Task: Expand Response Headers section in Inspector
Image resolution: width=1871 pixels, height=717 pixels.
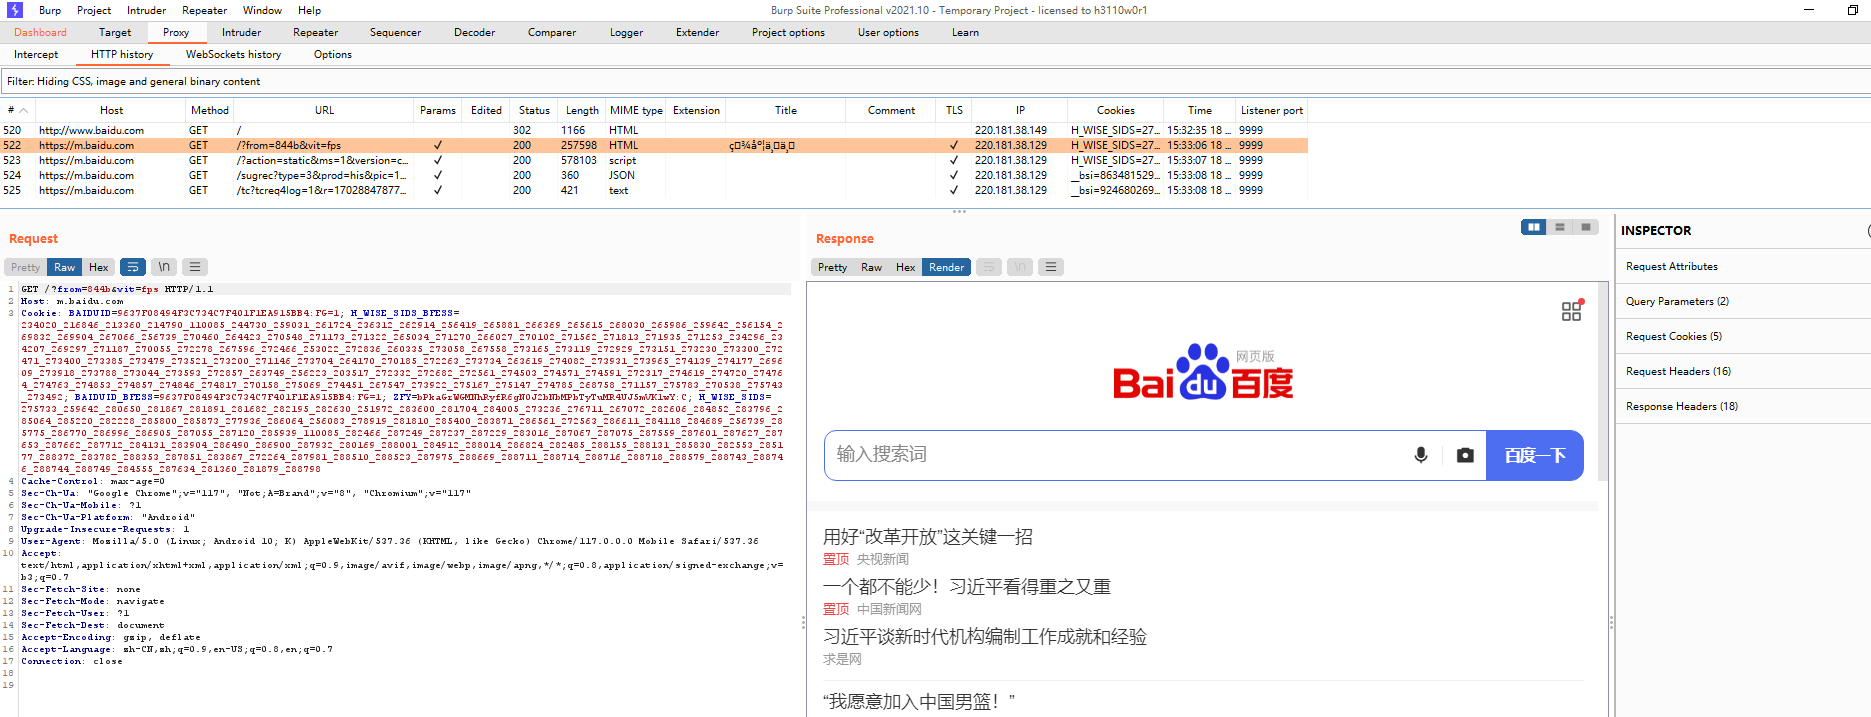Action: [x=1681, y=406]
